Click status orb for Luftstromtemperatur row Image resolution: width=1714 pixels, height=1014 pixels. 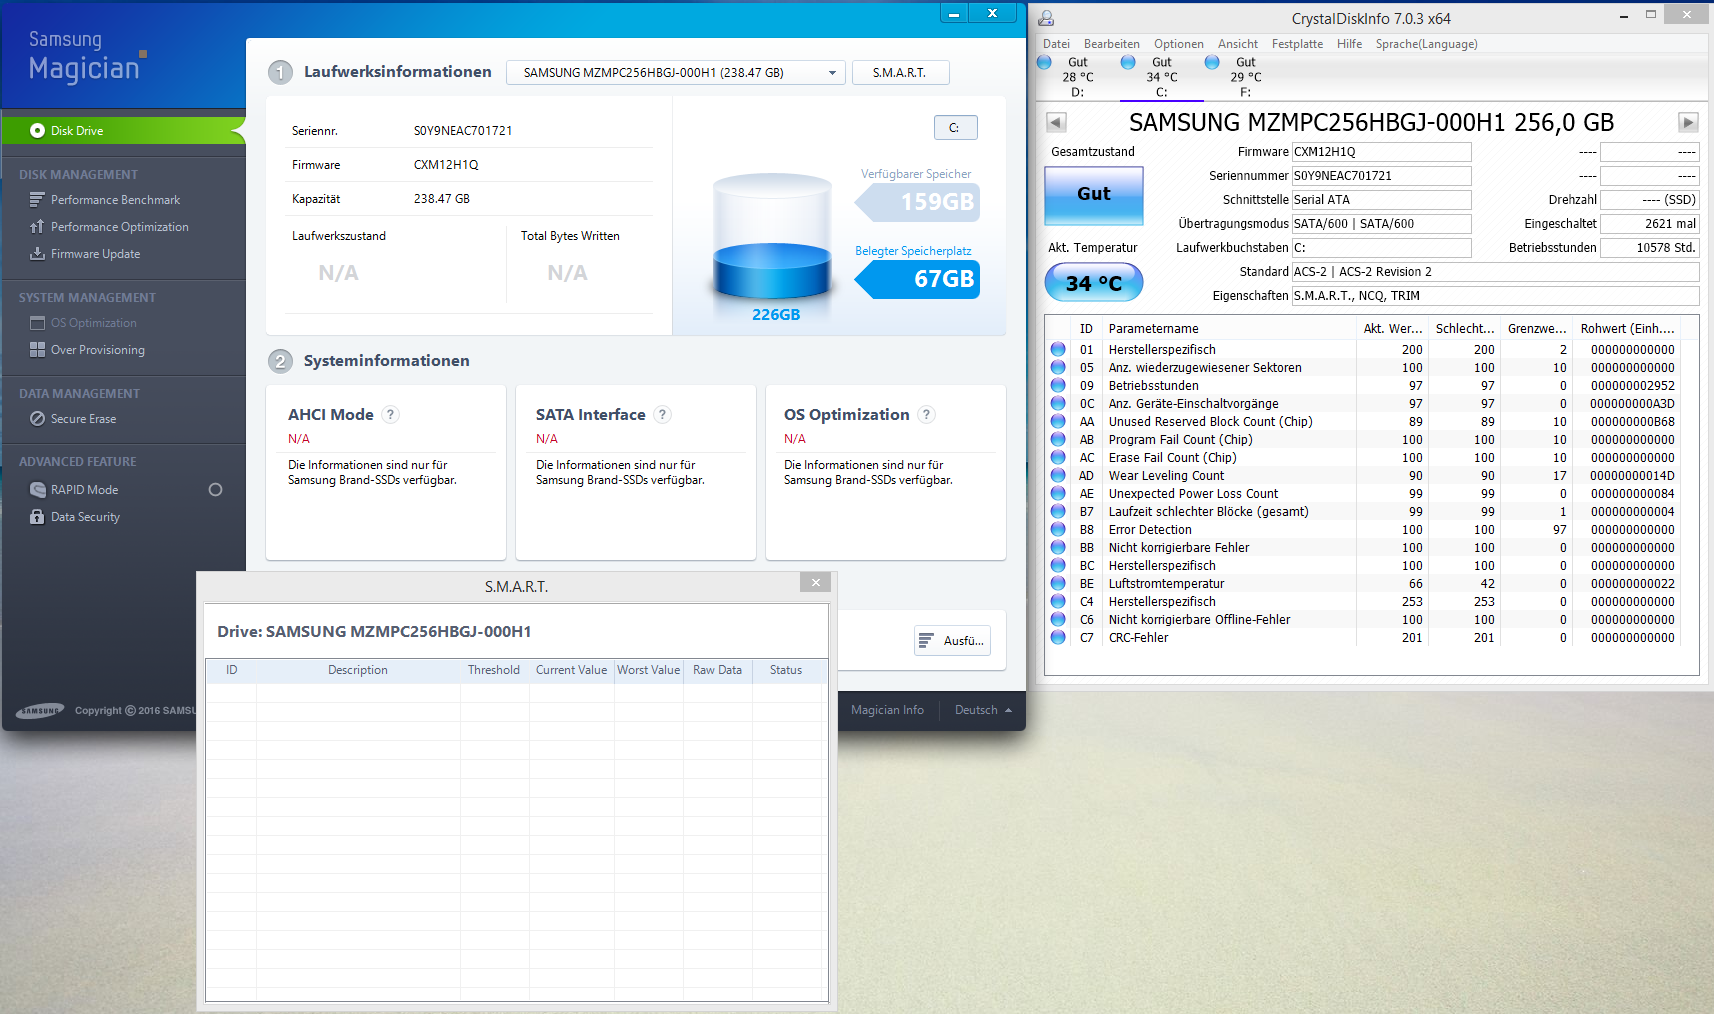(1058, 584)
